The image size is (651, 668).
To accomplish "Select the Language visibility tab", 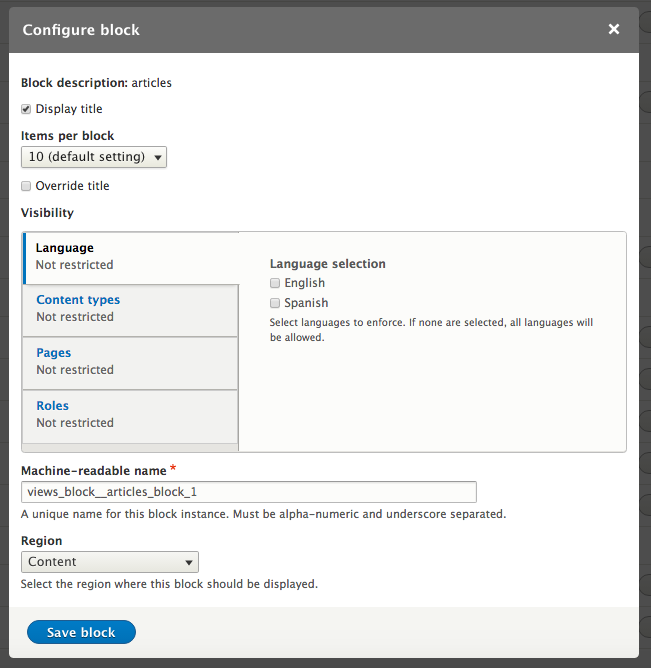I will click(65, 248).
